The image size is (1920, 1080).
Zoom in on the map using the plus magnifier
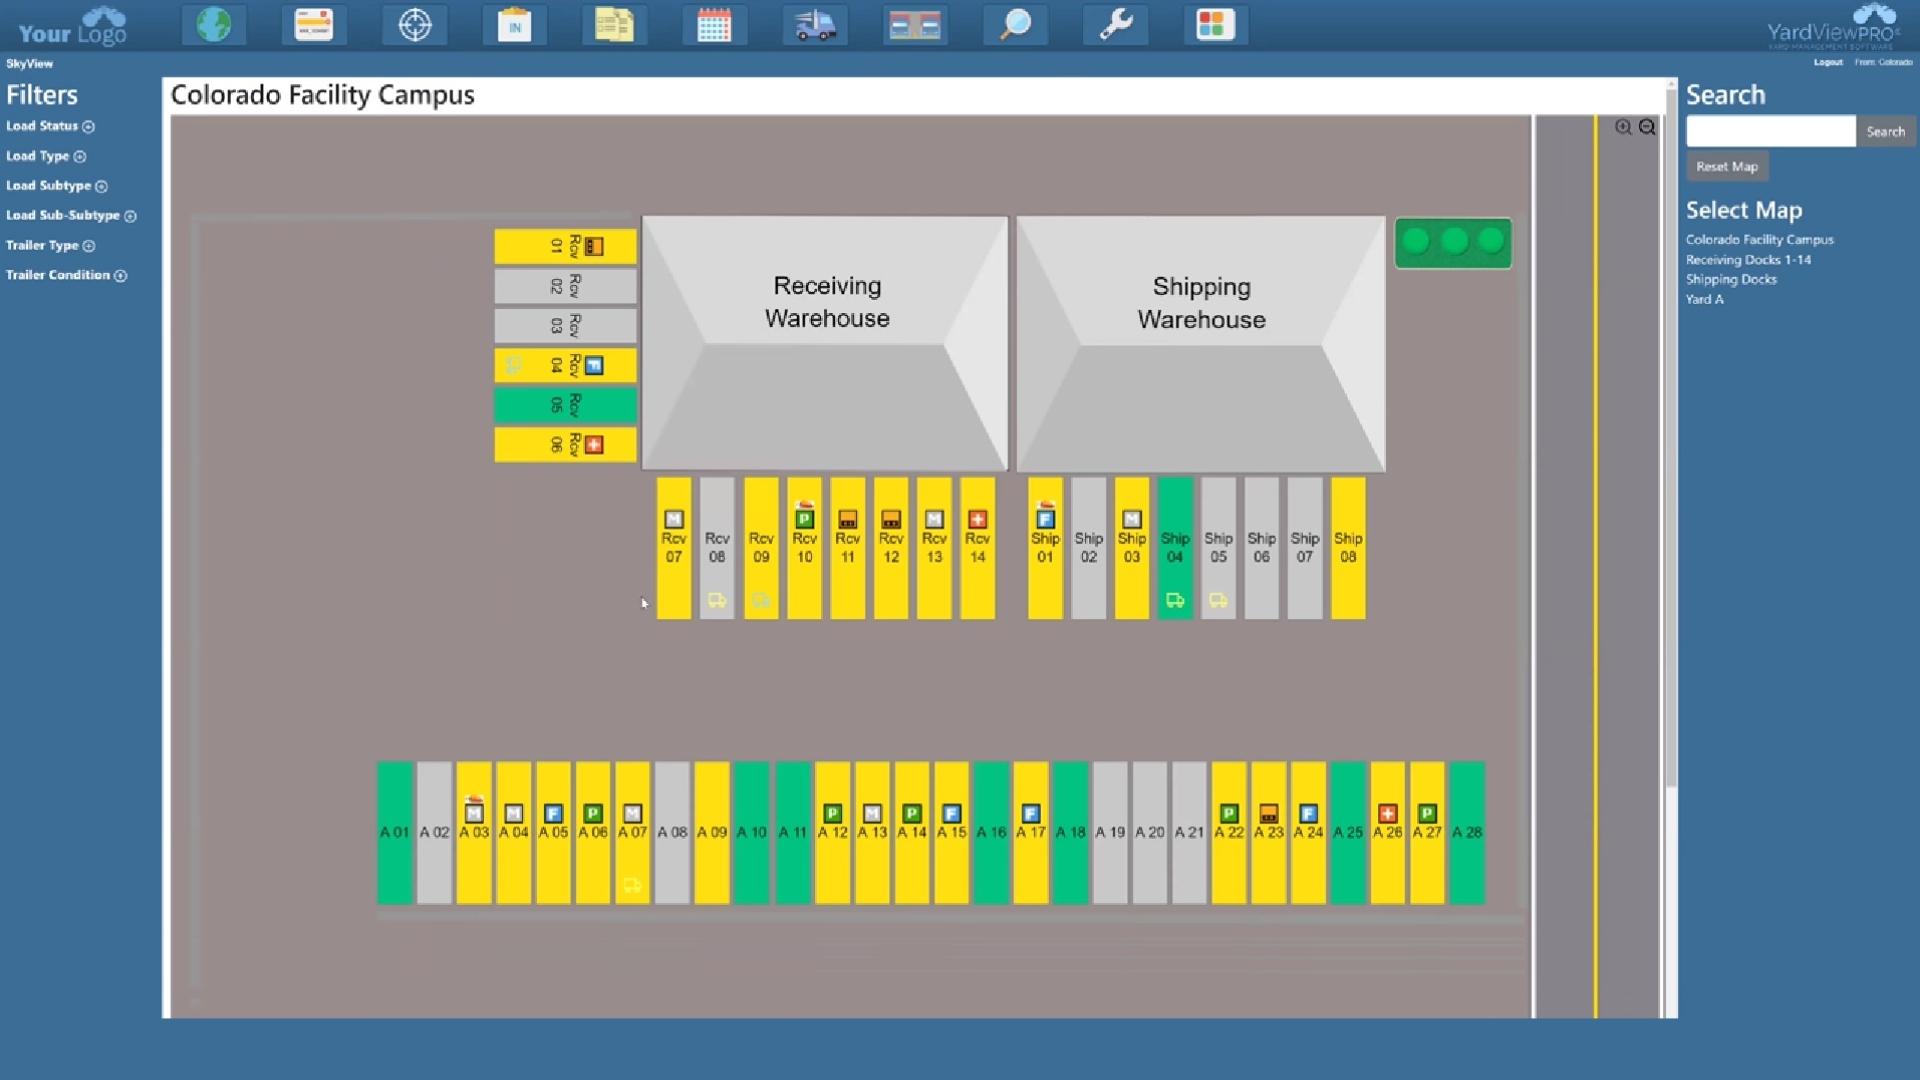tap(1622, 127)
